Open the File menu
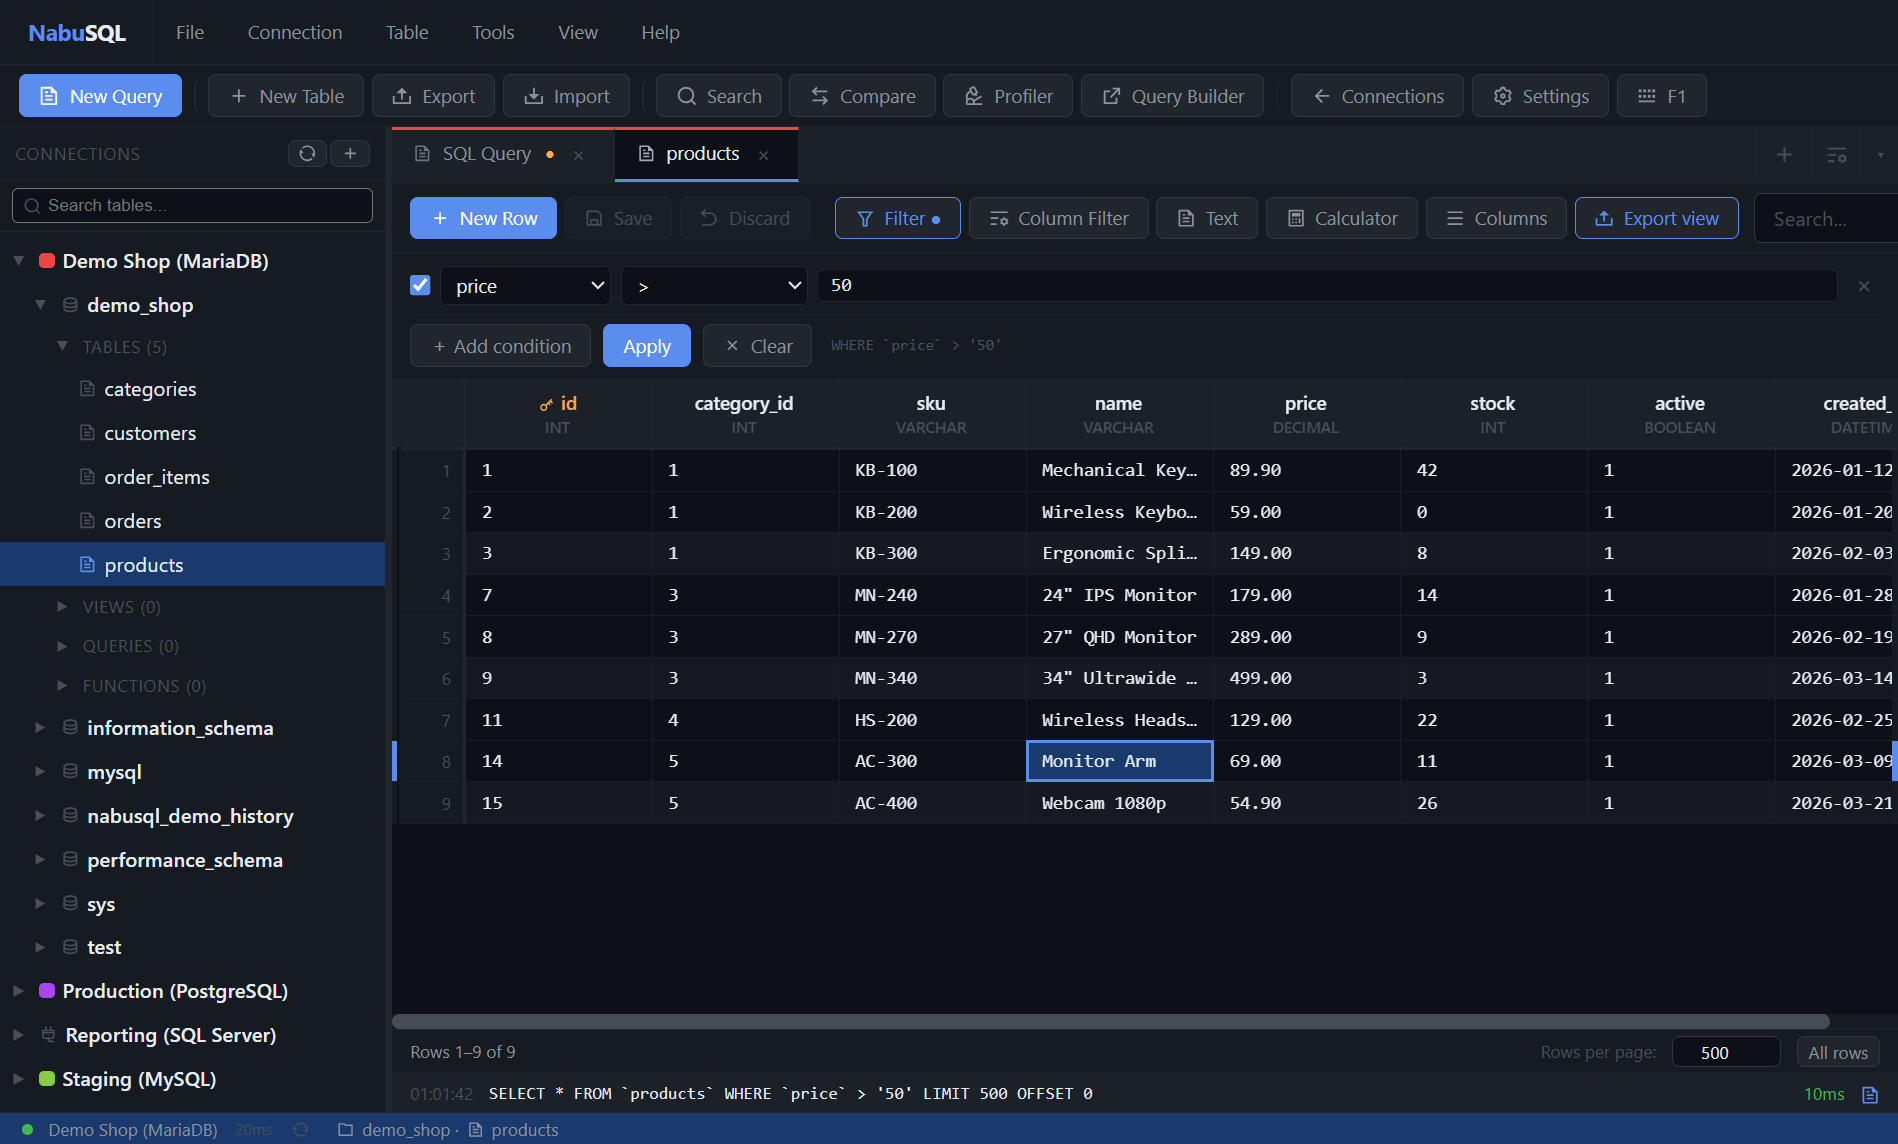Image resolution: width=1898 pixels, height=1144 pixels. pyautogui.click(x=190, y=33)
